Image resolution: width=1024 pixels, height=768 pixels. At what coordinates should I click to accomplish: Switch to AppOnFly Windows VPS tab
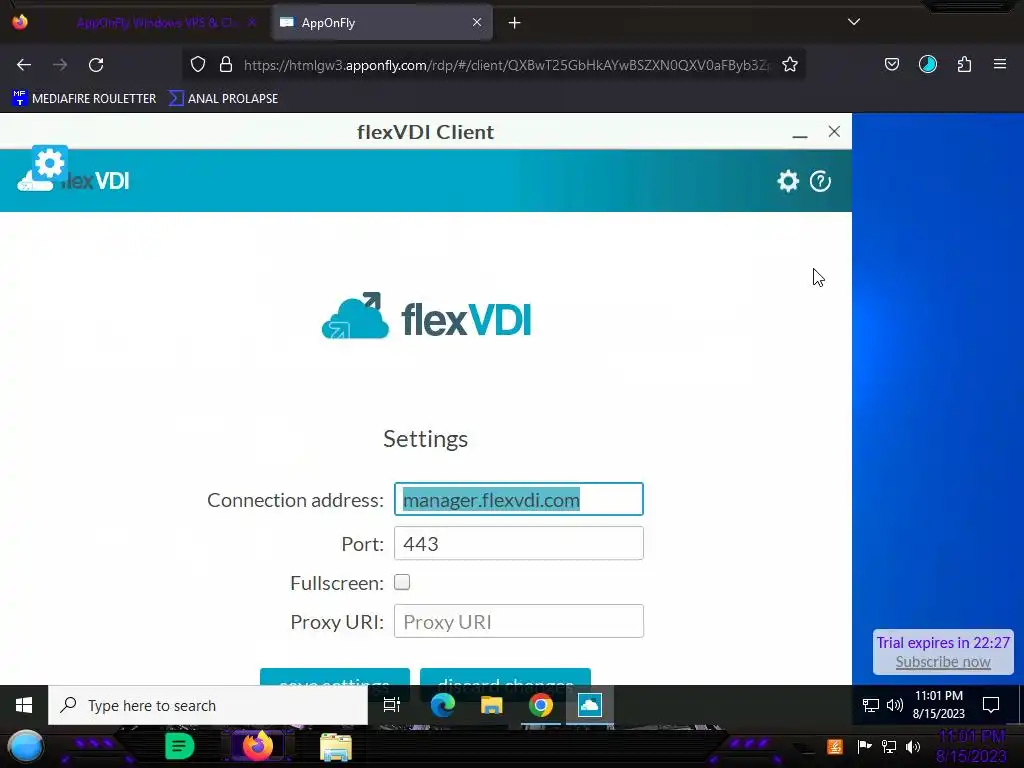(155, 23)
